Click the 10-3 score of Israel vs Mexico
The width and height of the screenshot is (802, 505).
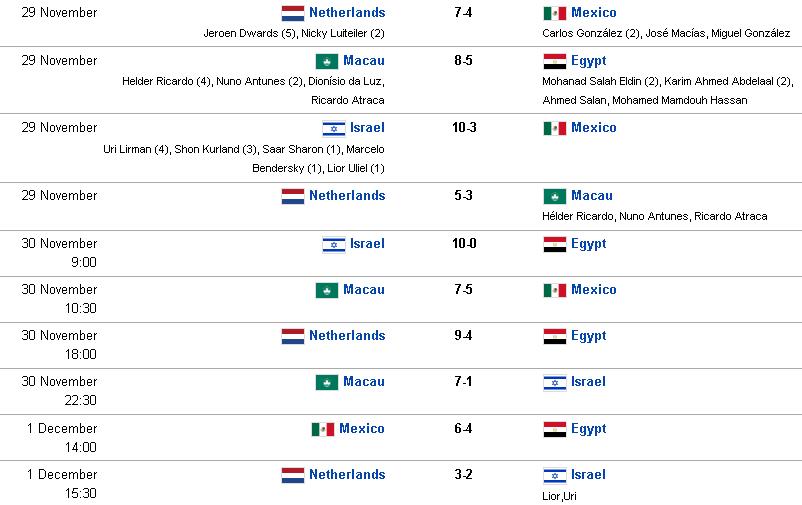(464, 127)
